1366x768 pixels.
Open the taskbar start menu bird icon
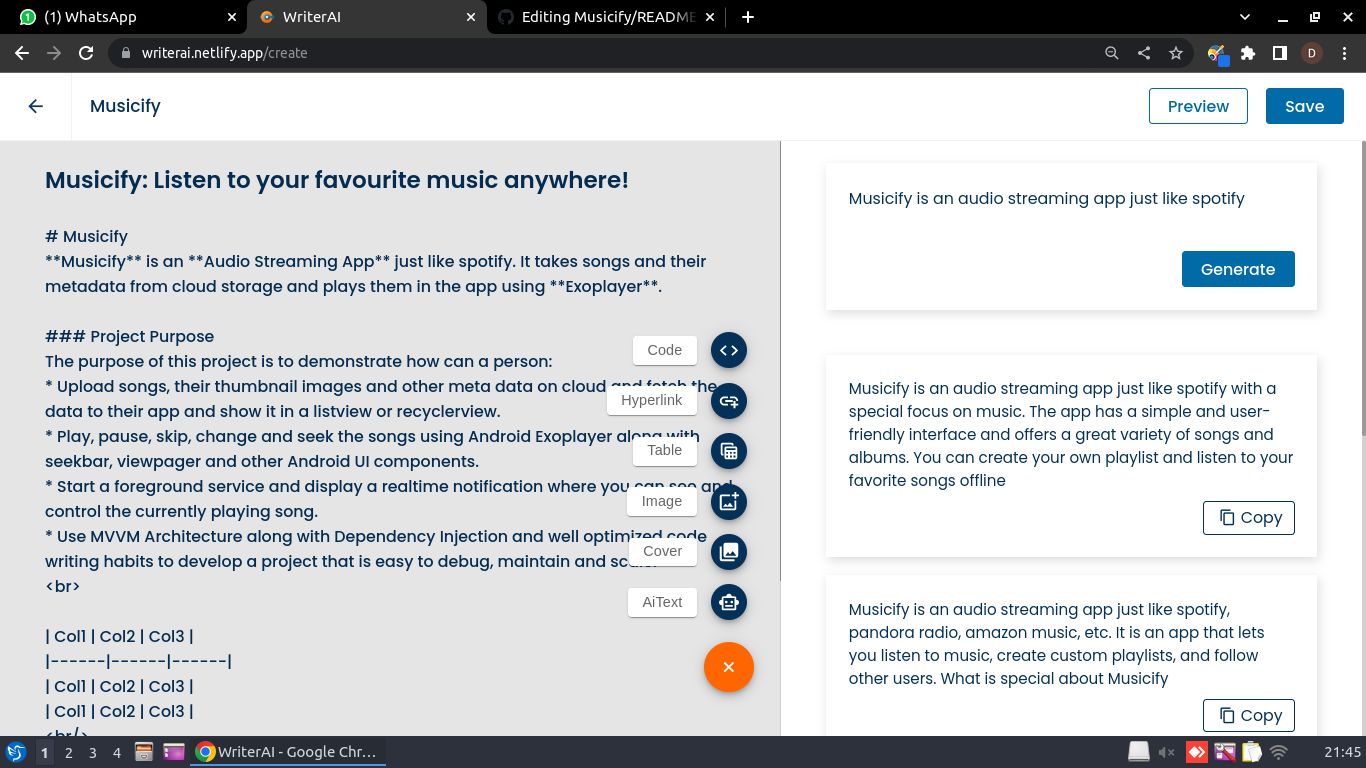[16, 752]
